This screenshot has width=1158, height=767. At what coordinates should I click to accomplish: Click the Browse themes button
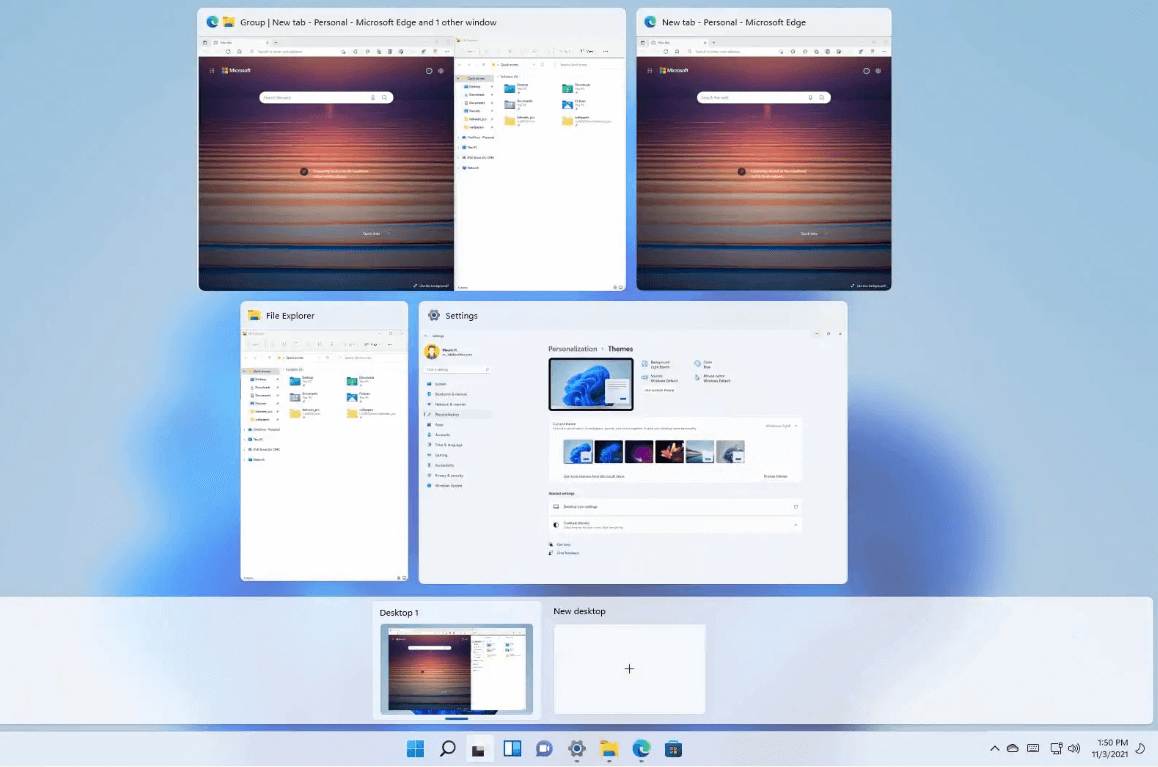click(776, 476)
